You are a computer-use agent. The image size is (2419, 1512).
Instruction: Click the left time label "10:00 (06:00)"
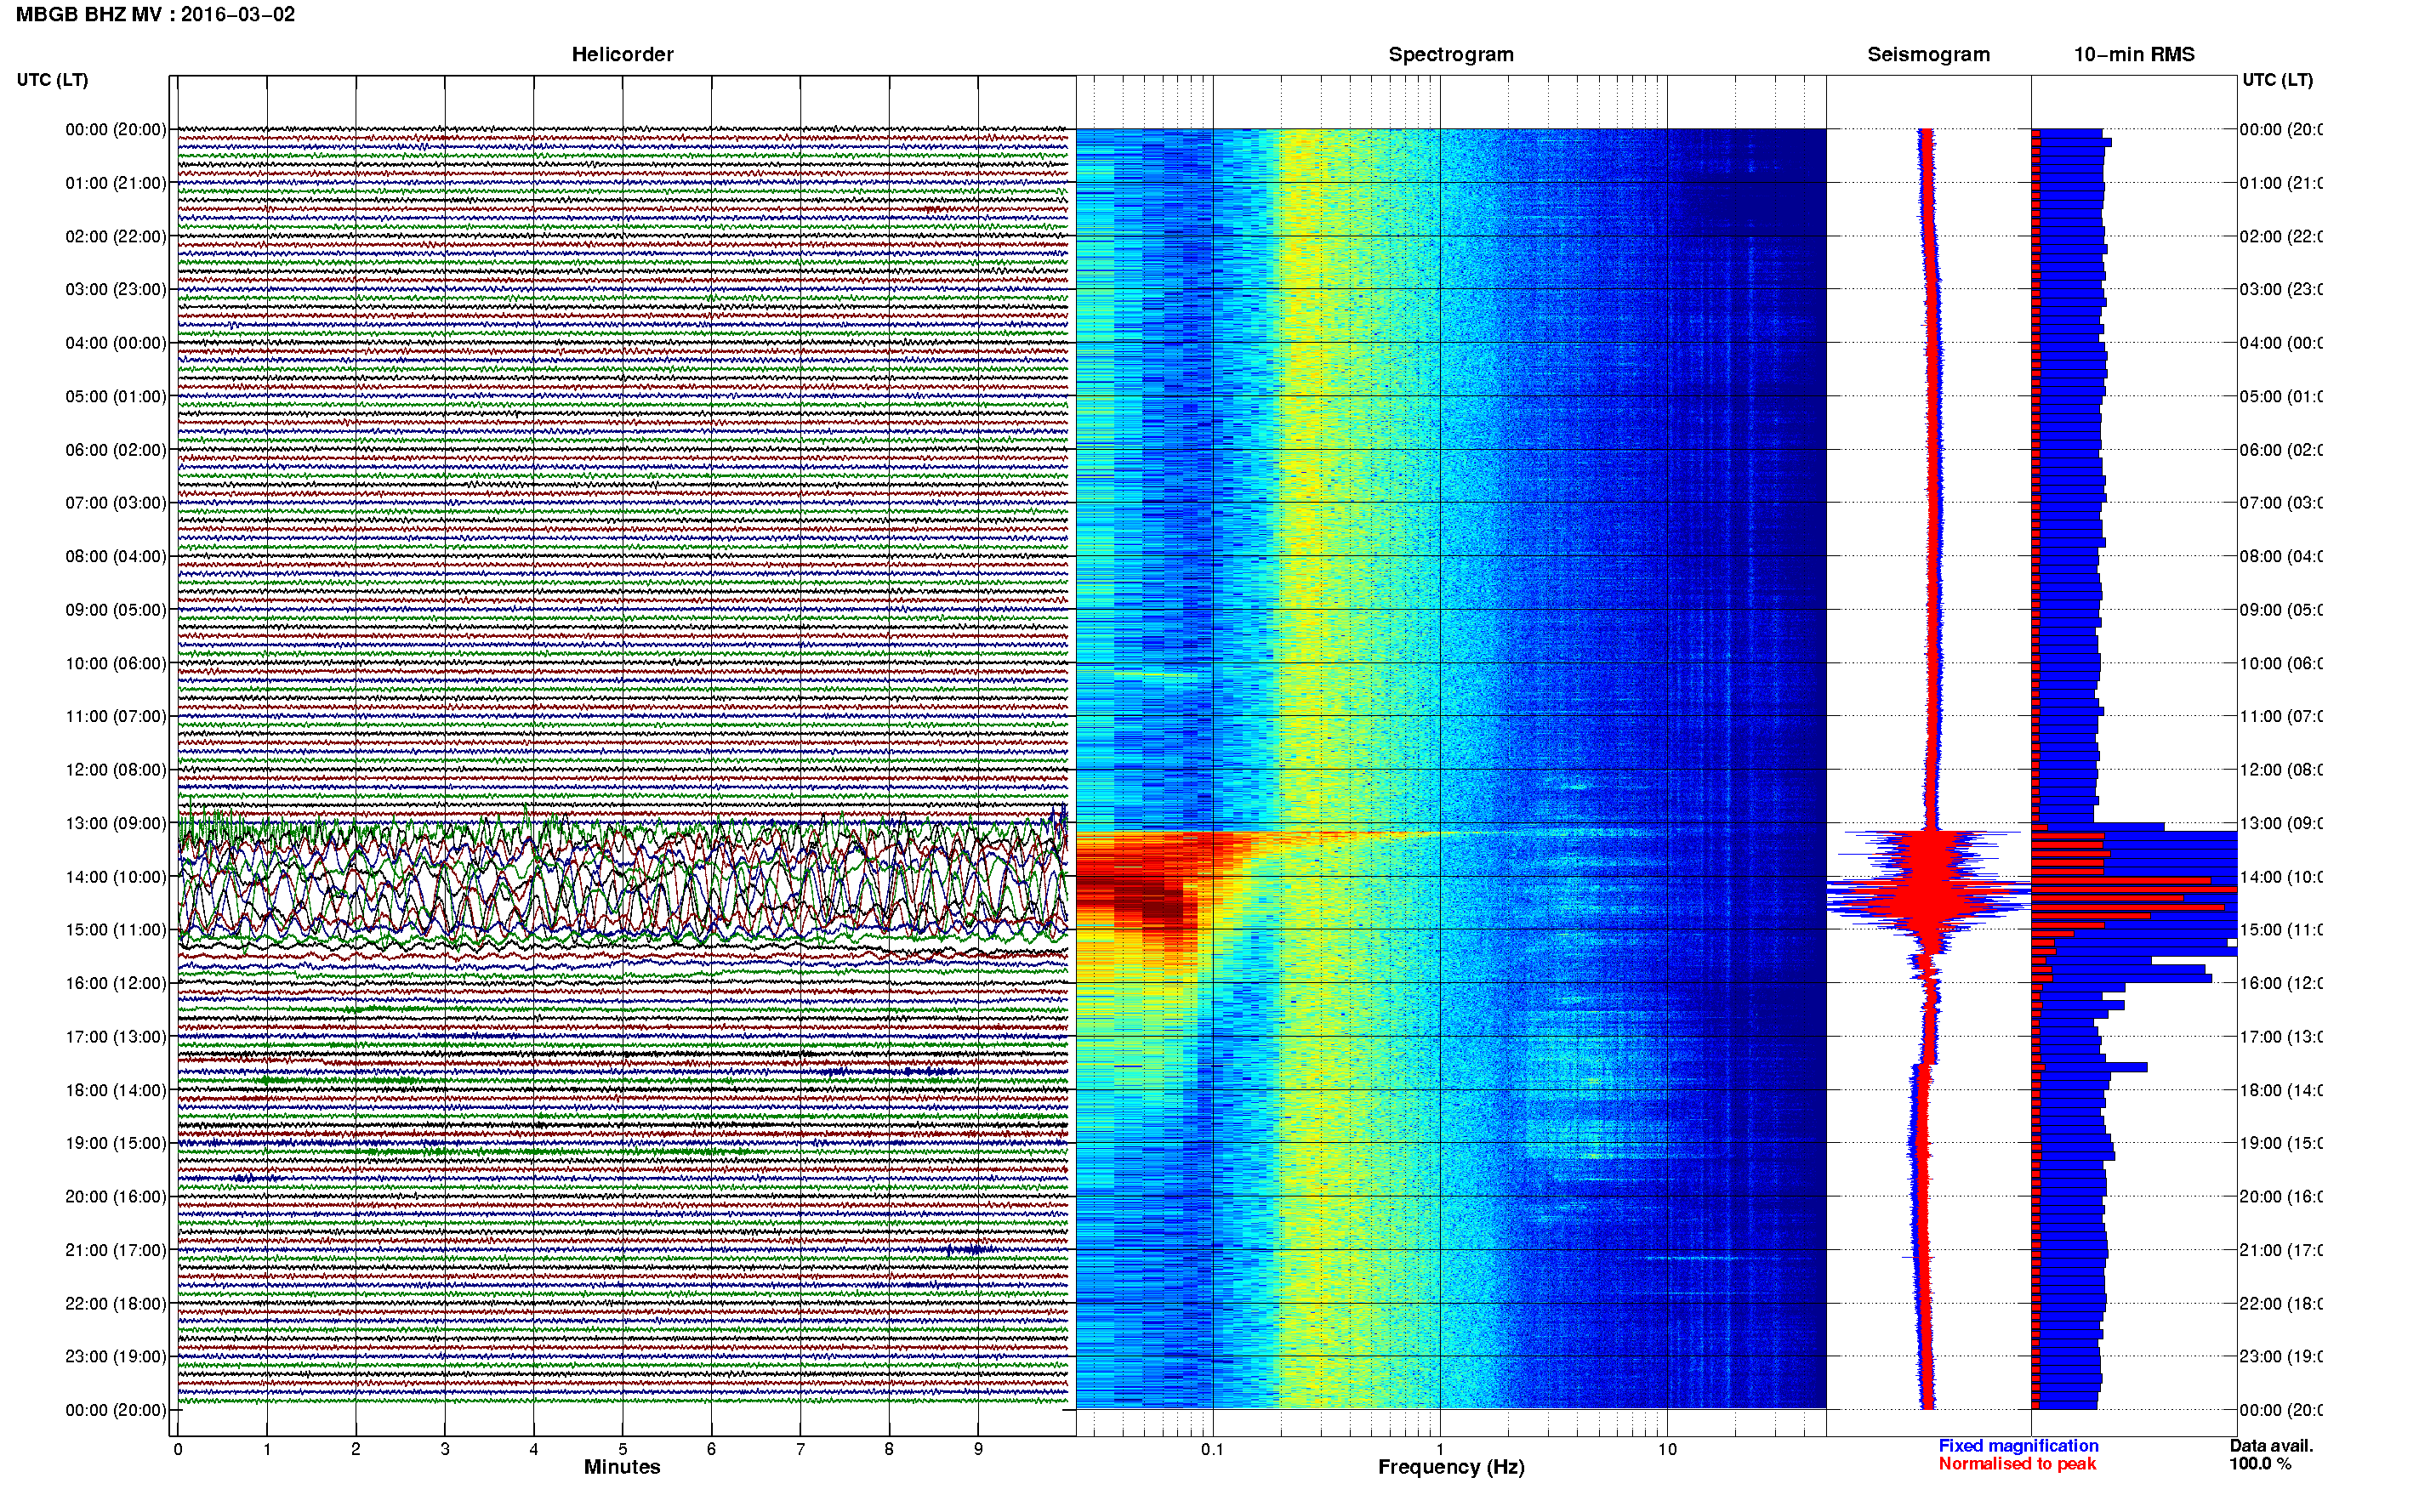click(x=116, y=663)
